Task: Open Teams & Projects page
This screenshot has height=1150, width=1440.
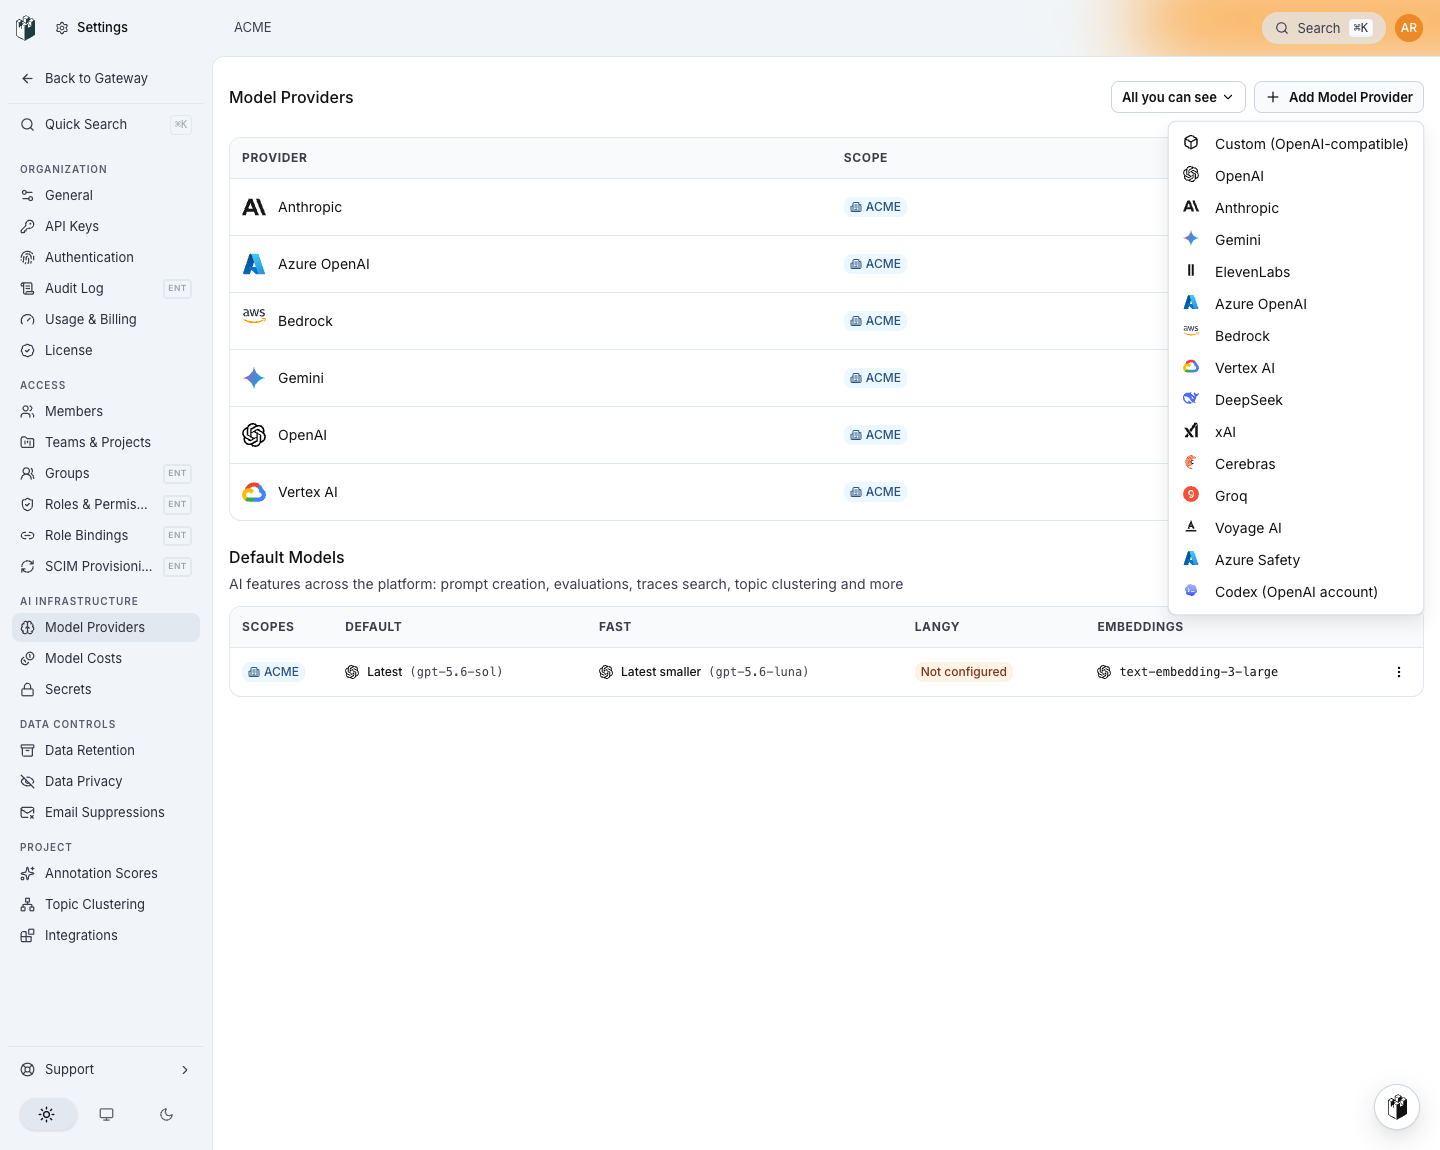Action: tap(106, 443)
